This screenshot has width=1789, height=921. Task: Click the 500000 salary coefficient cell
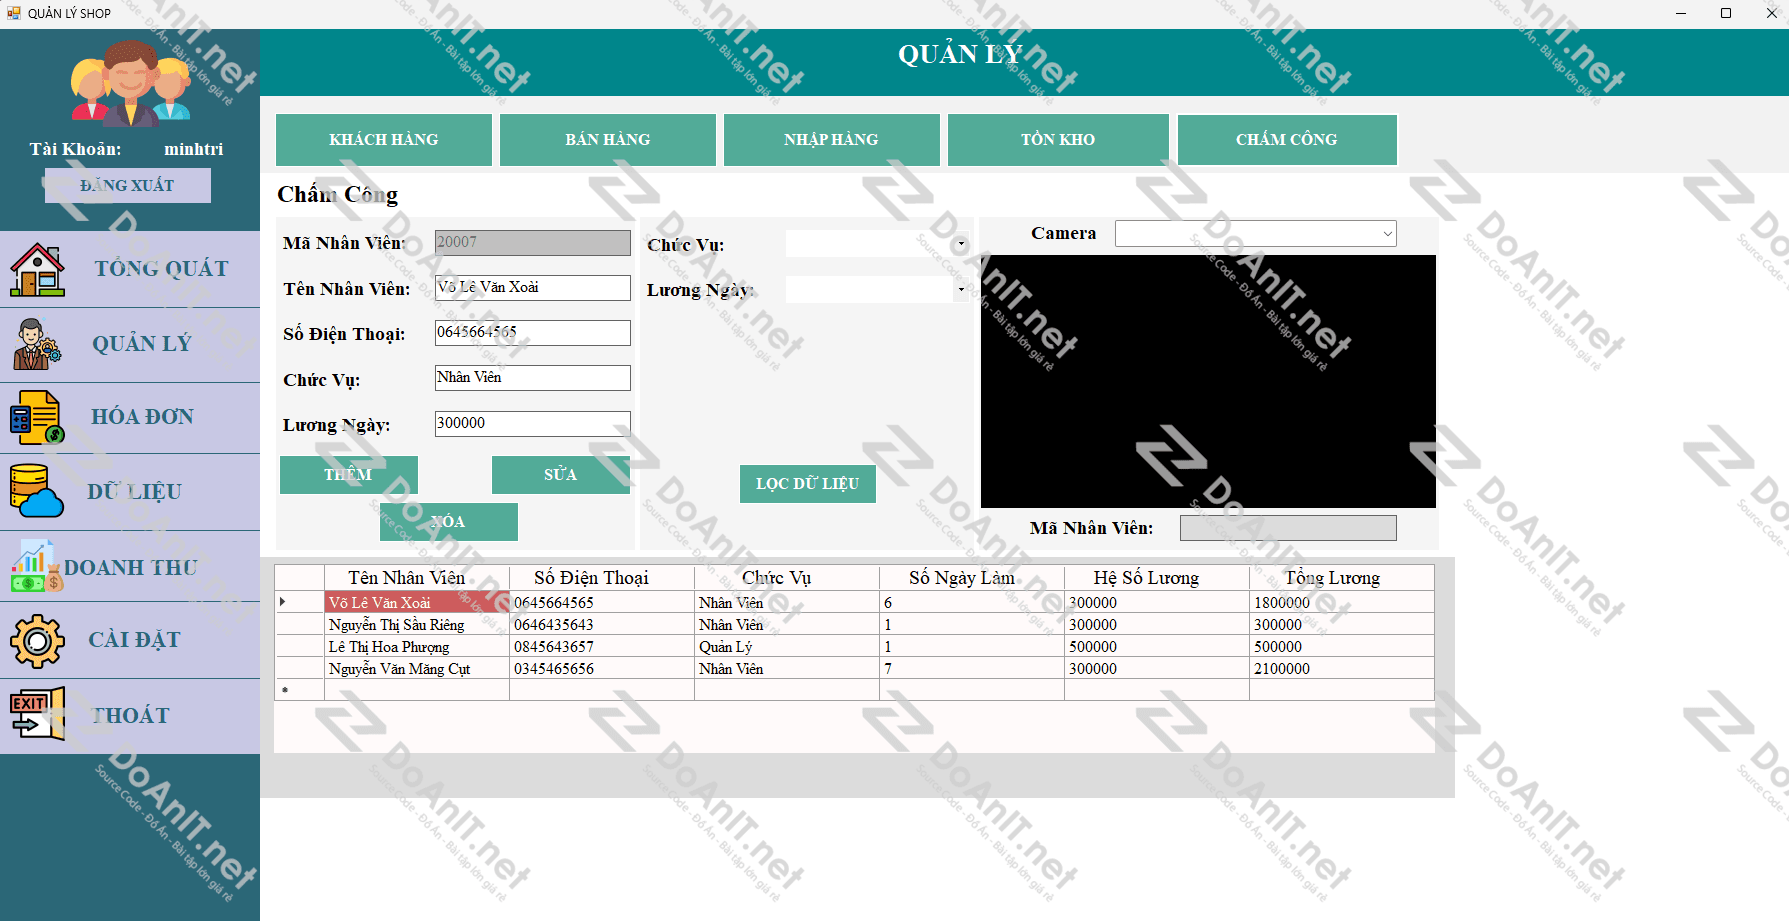(x=1157, y=647)
